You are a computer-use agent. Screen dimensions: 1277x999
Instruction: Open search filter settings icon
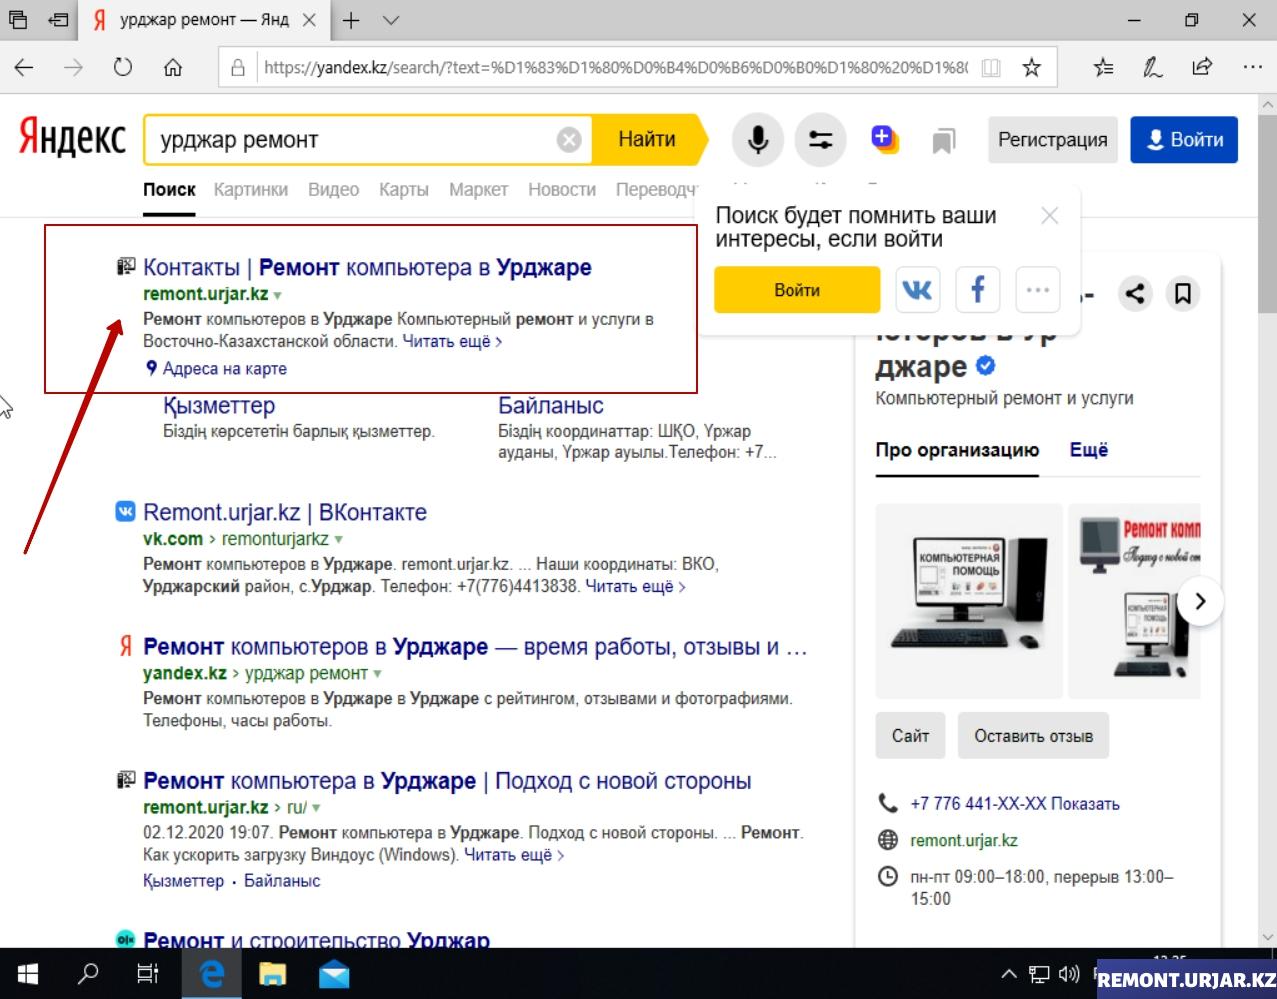(x=820, y=140)
